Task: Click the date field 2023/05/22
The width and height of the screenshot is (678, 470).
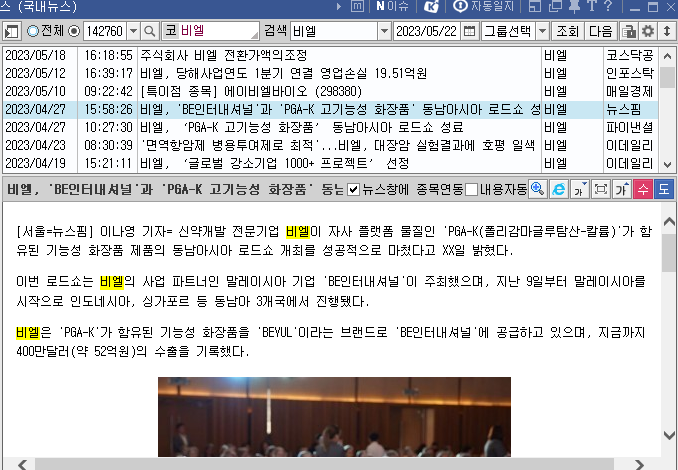Action: tap(427, 31)
